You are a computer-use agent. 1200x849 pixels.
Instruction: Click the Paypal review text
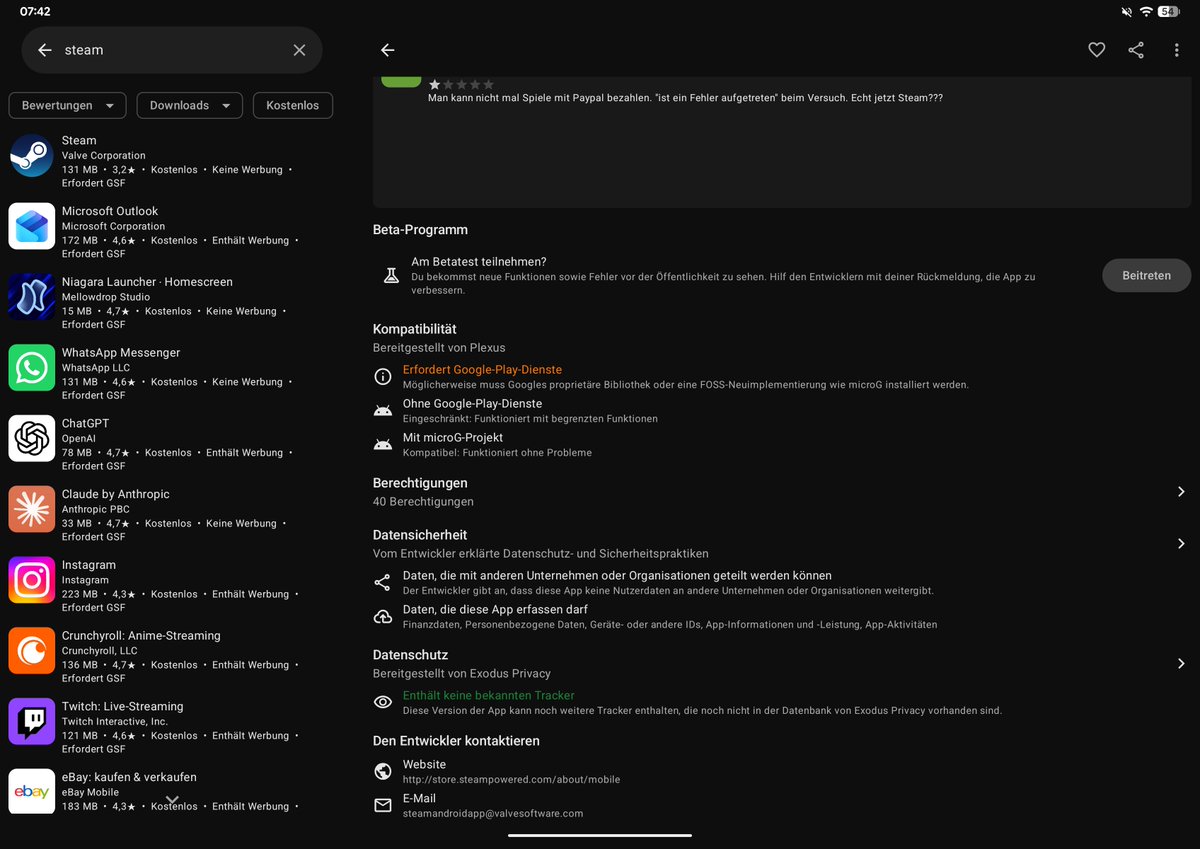point(685,98)
